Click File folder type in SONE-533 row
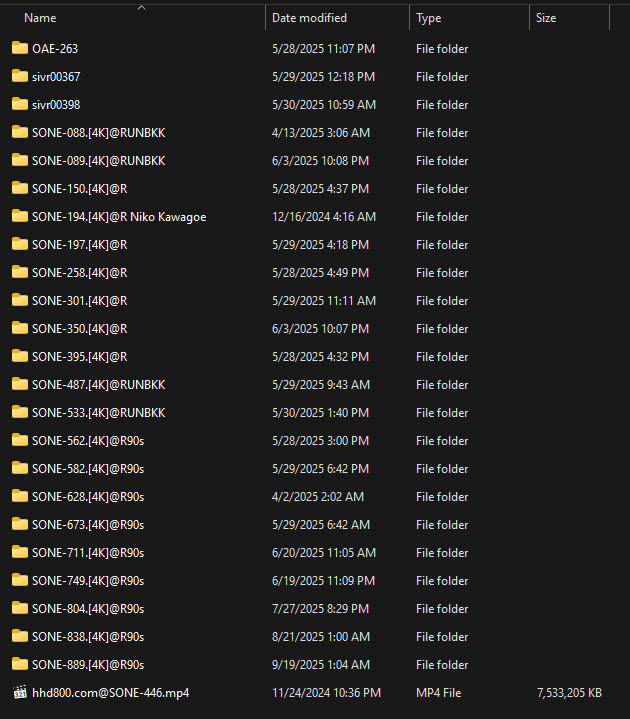The width and height of the screenshot is (630, 719). tap(442, 413)
